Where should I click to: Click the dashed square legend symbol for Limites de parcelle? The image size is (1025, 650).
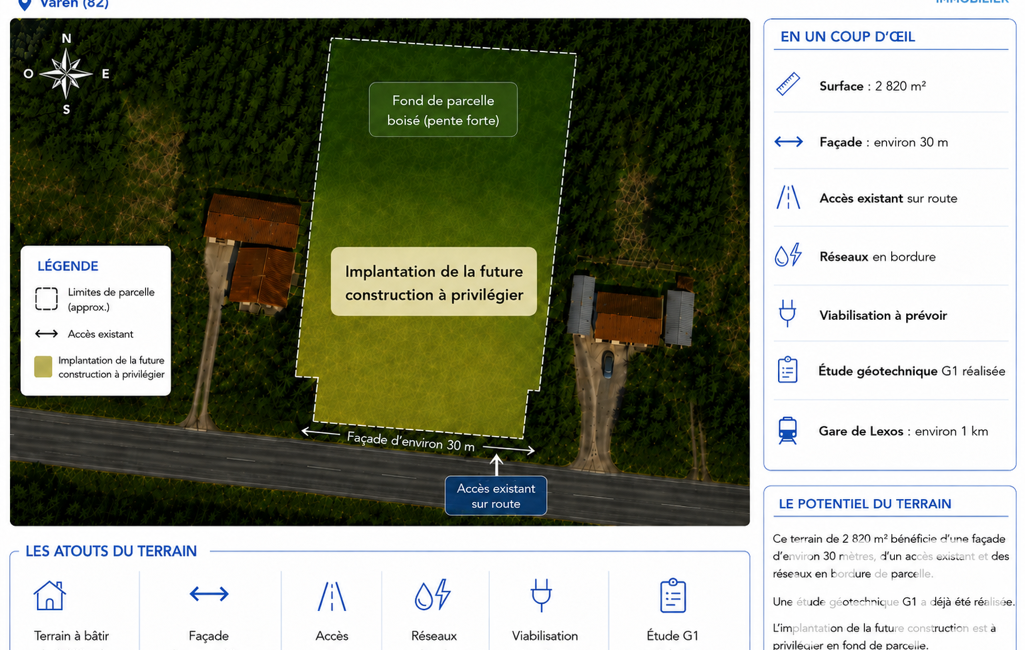[46, 299]
